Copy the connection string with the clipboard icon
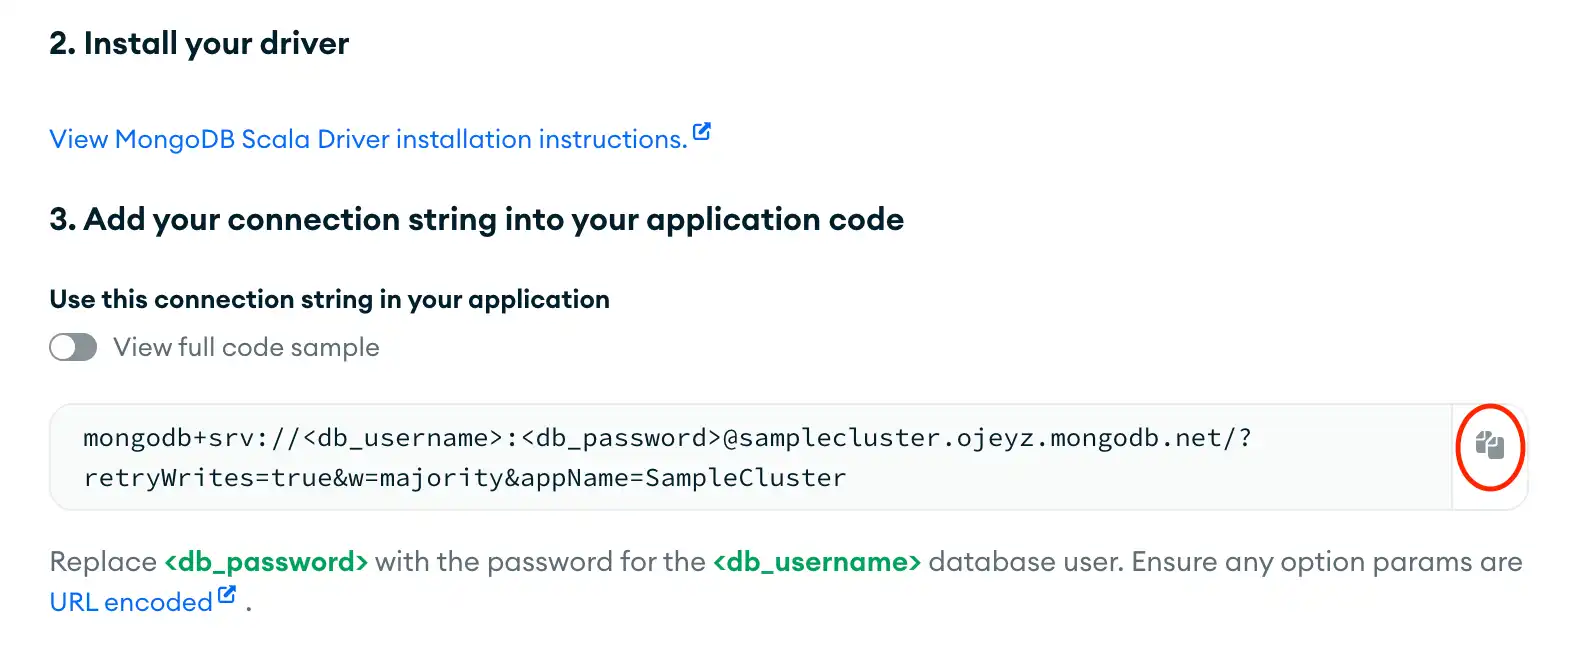 (x=1489, y=446)
